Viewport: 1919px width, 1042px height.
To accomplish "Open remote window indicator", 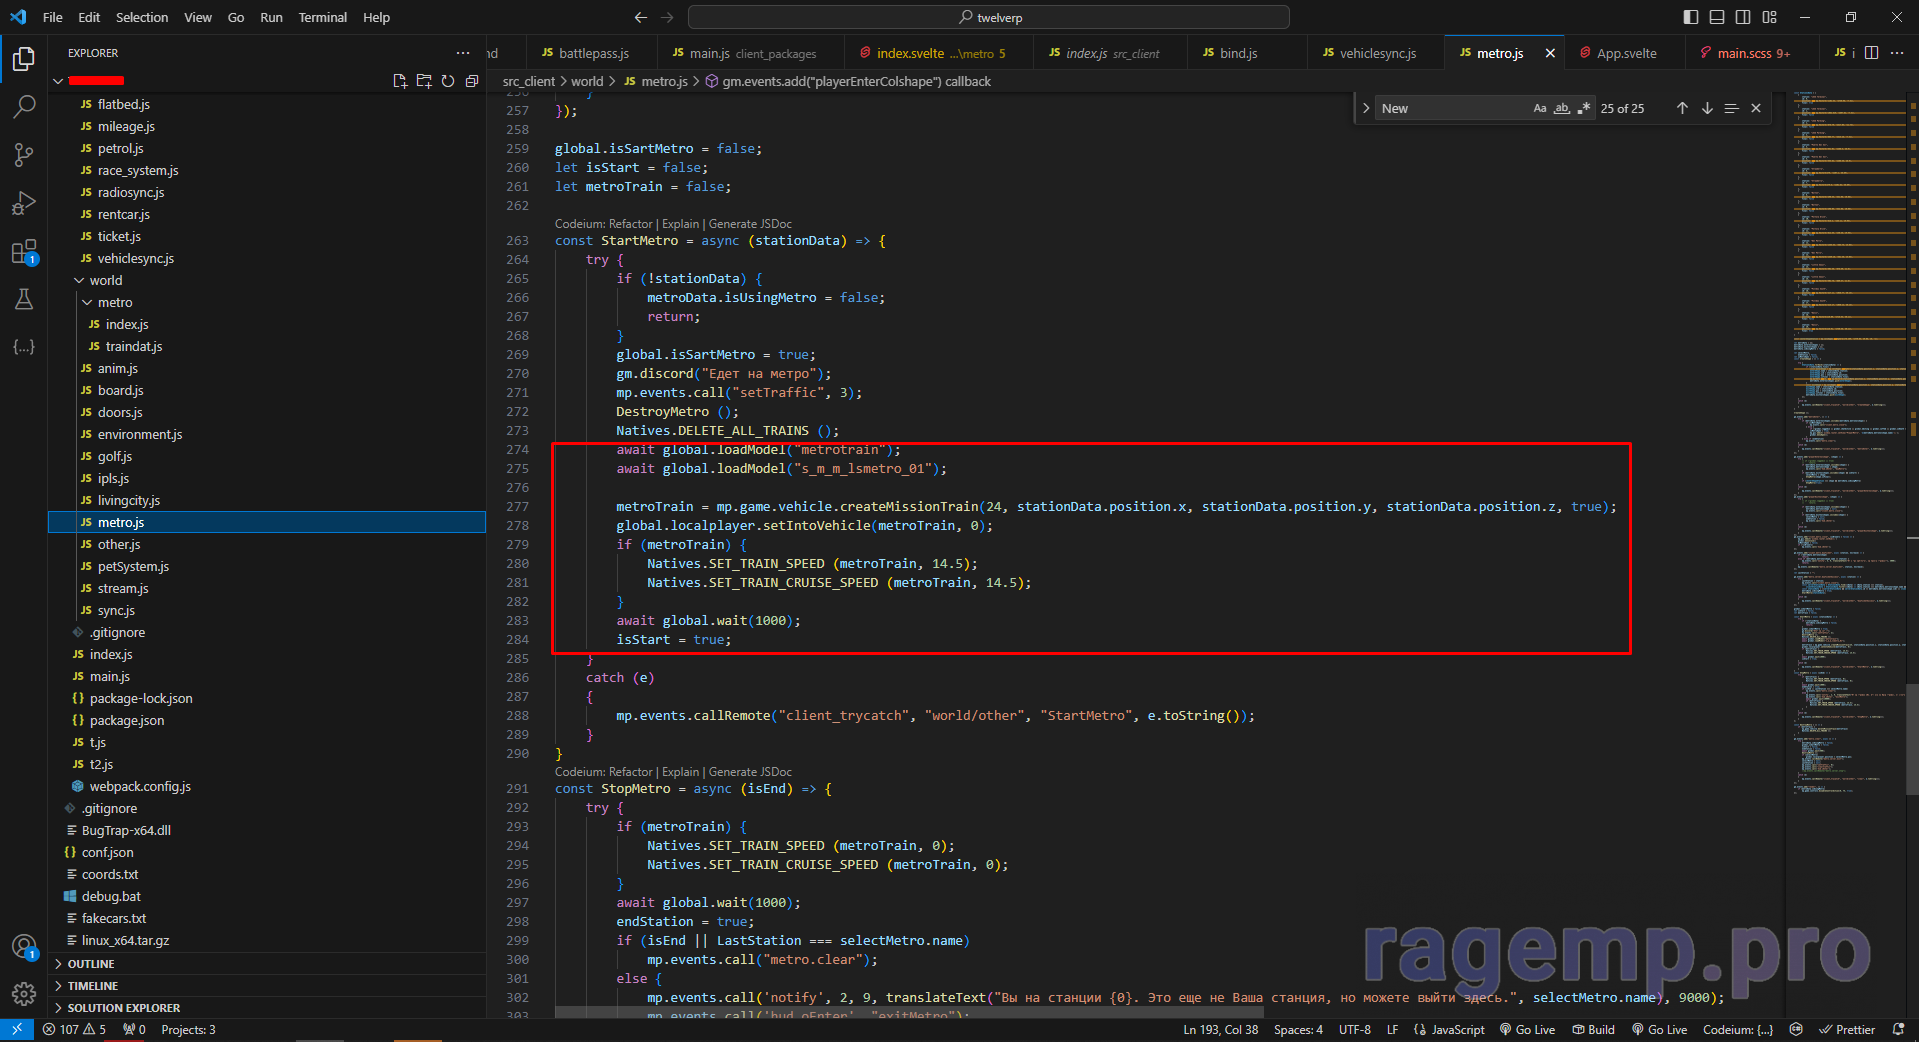I will tap(16, 1029).
